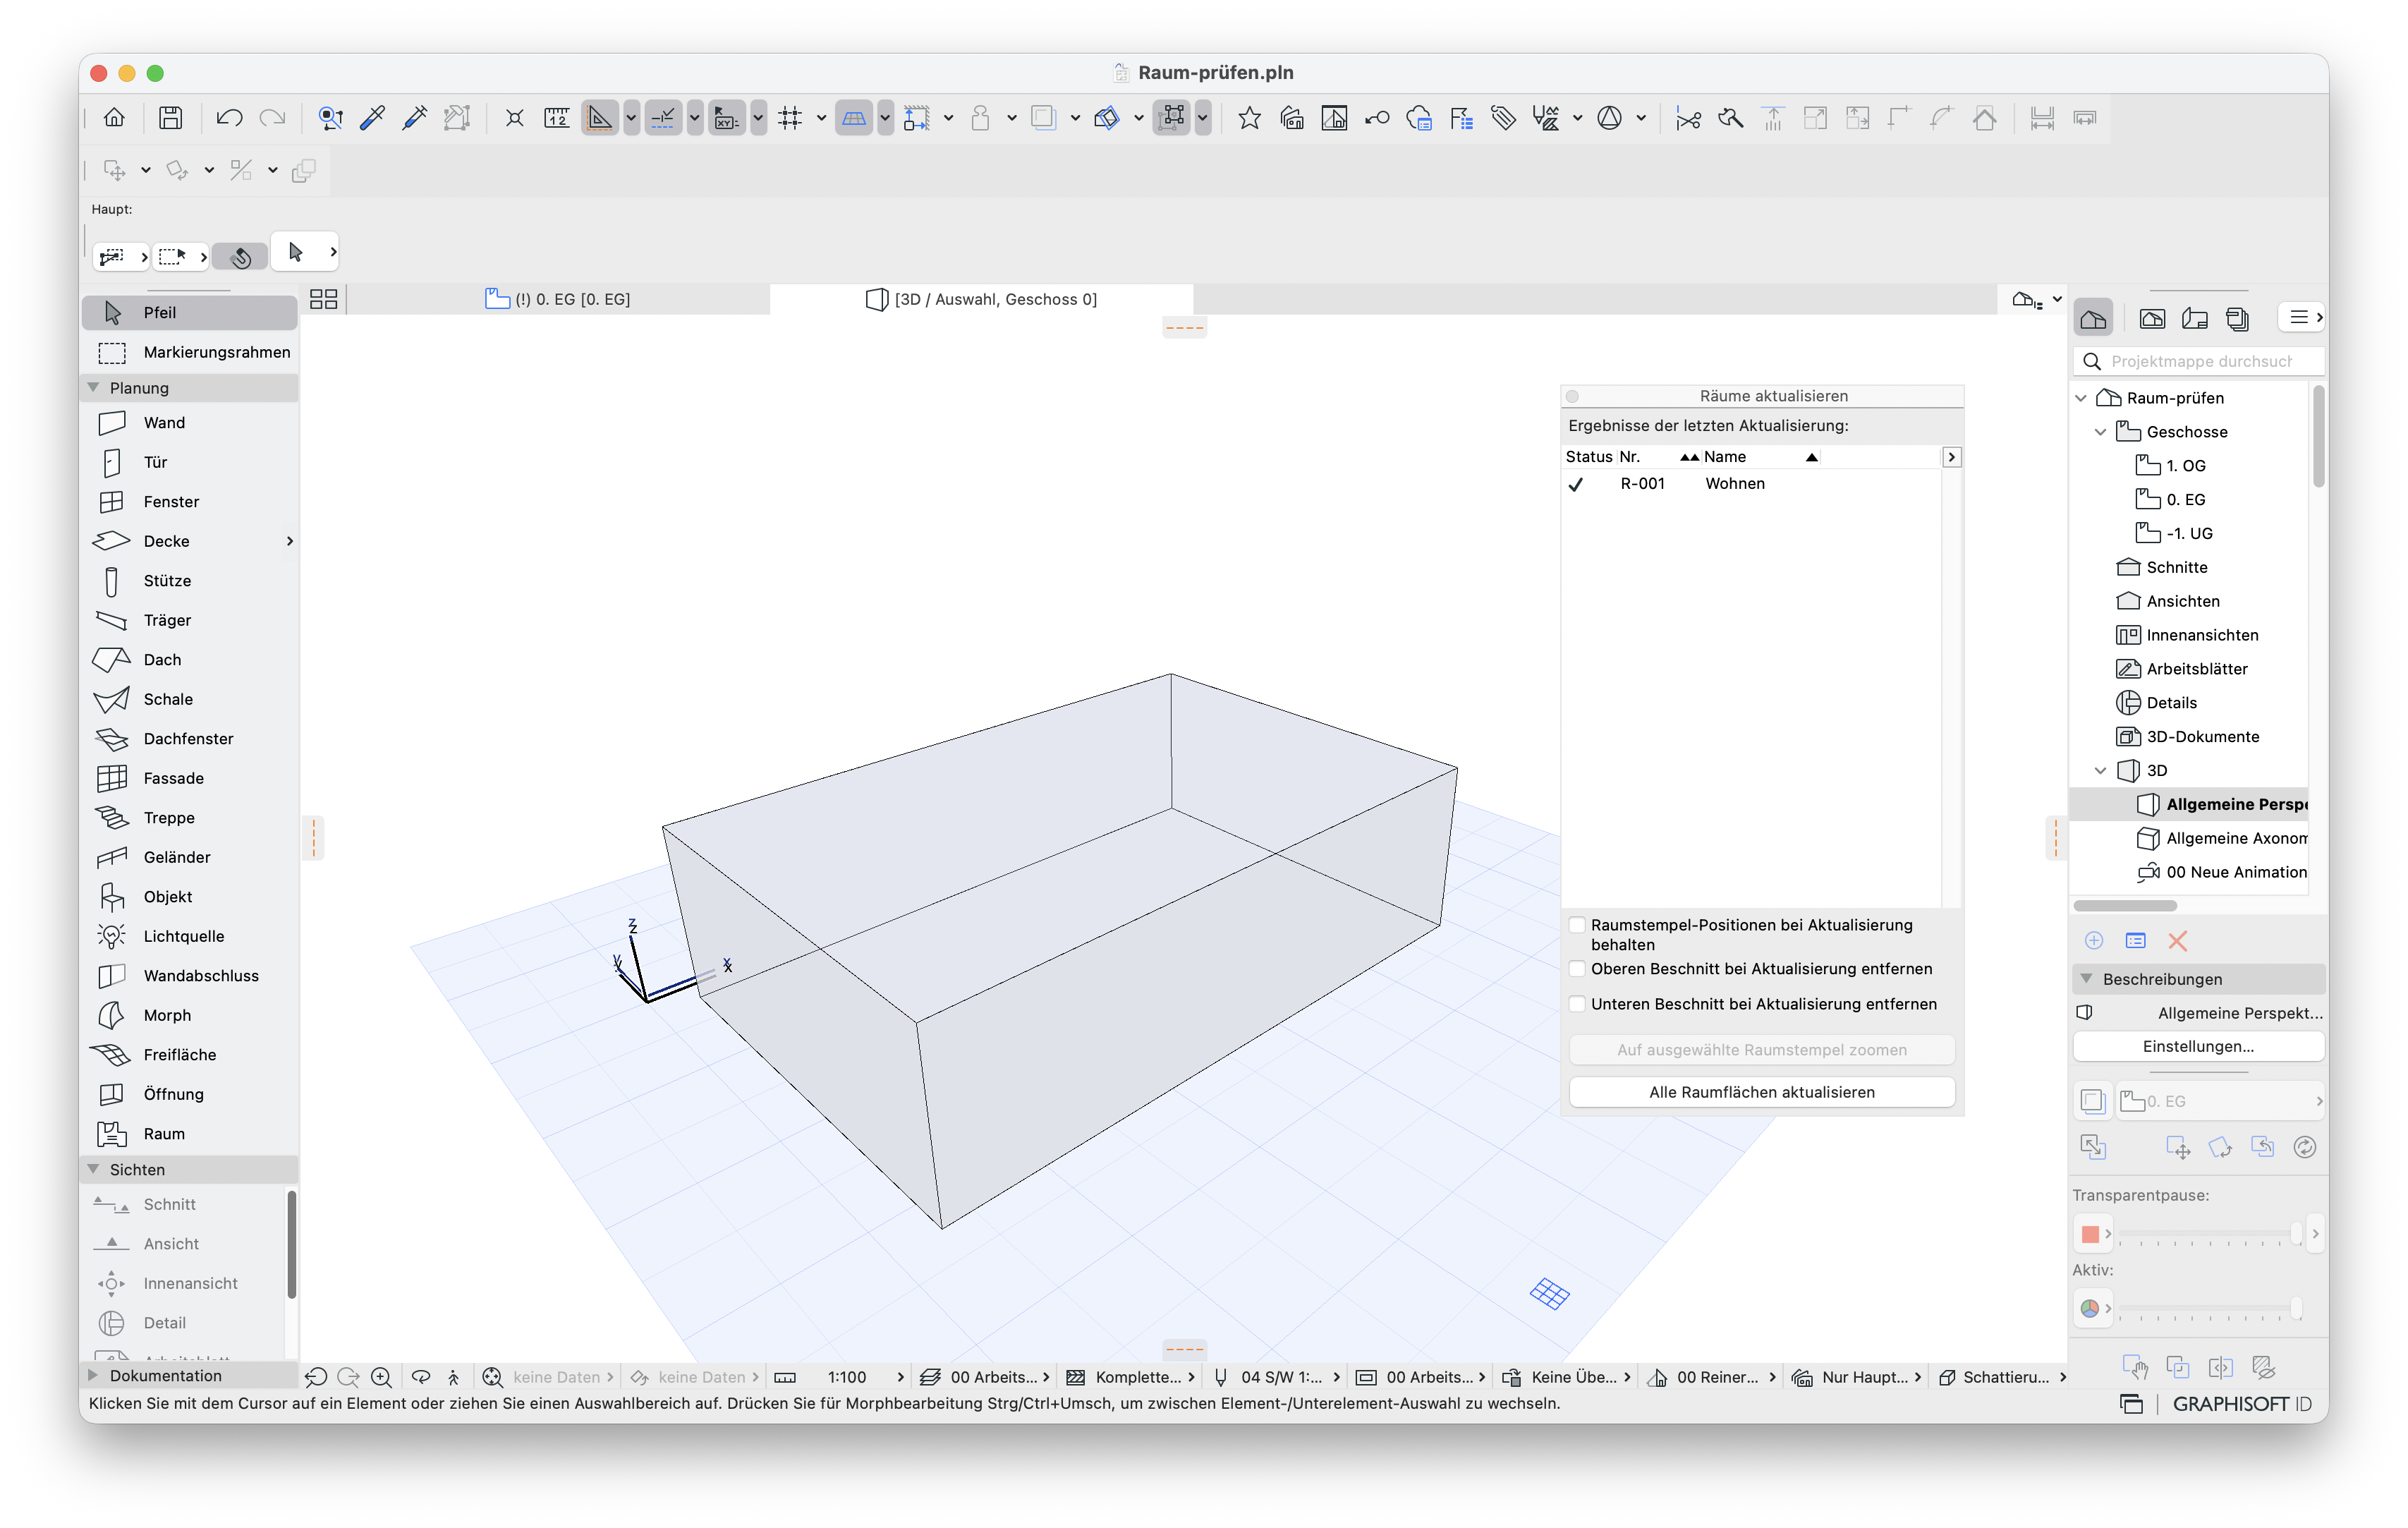Screen dimensions: 2408x1528
Task: Click the zoom-in magnifier in status bar
Action: point(381,1377)
